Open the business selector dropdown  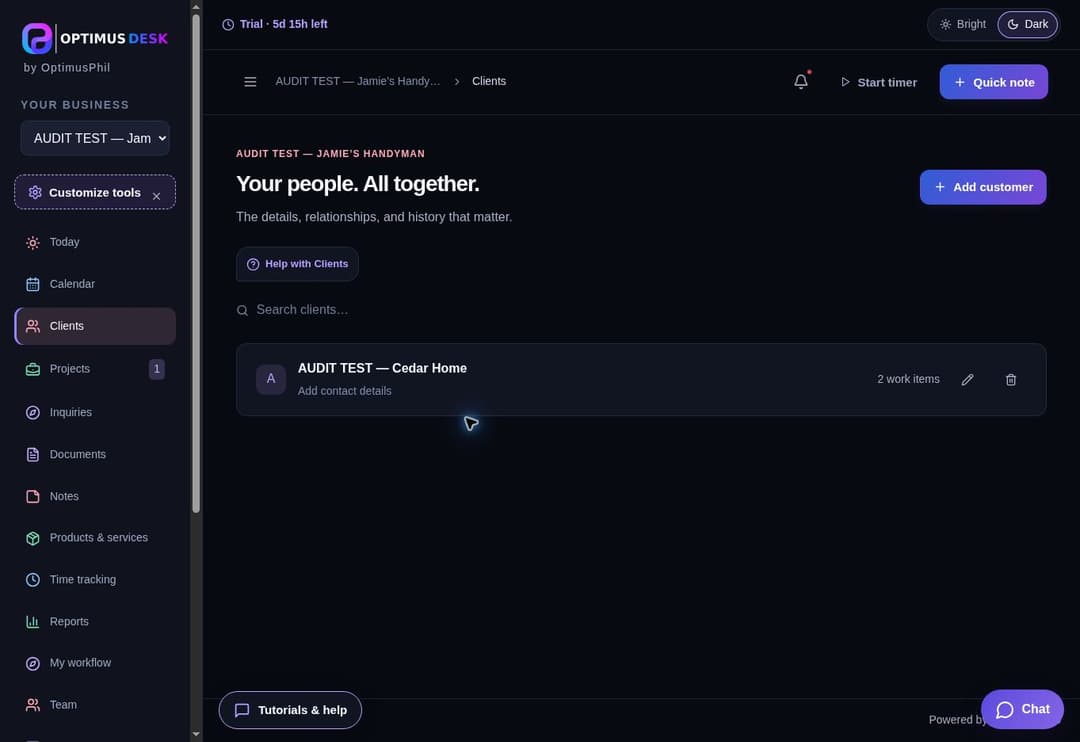coord(95,138)
